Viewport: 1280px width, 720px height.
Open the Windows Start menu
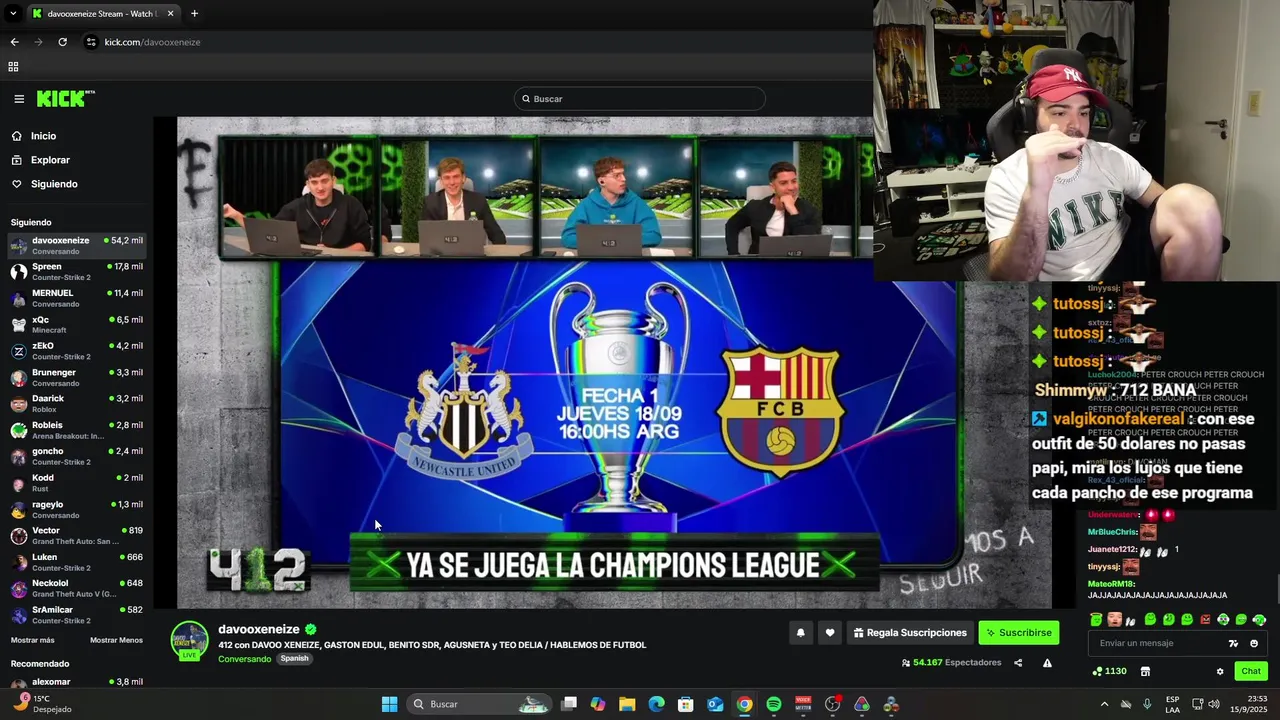coord(389,704)
